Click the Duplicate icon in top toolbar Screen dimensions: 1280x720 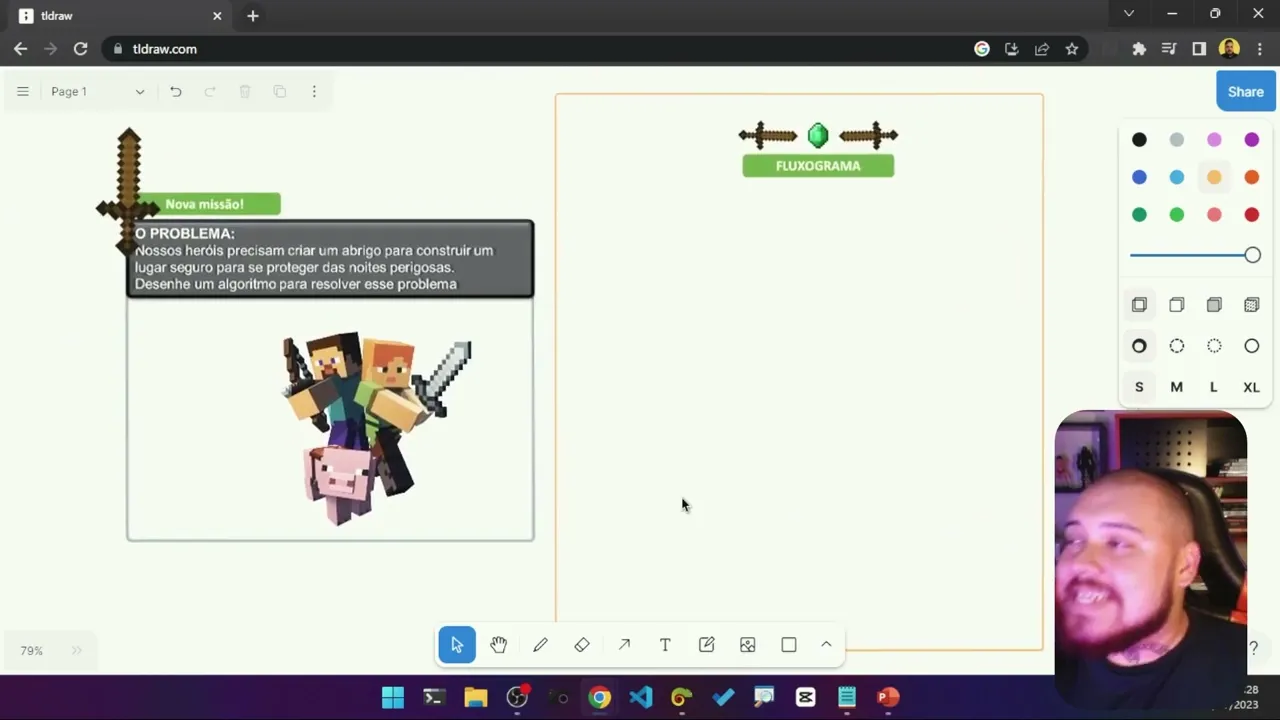280,91
